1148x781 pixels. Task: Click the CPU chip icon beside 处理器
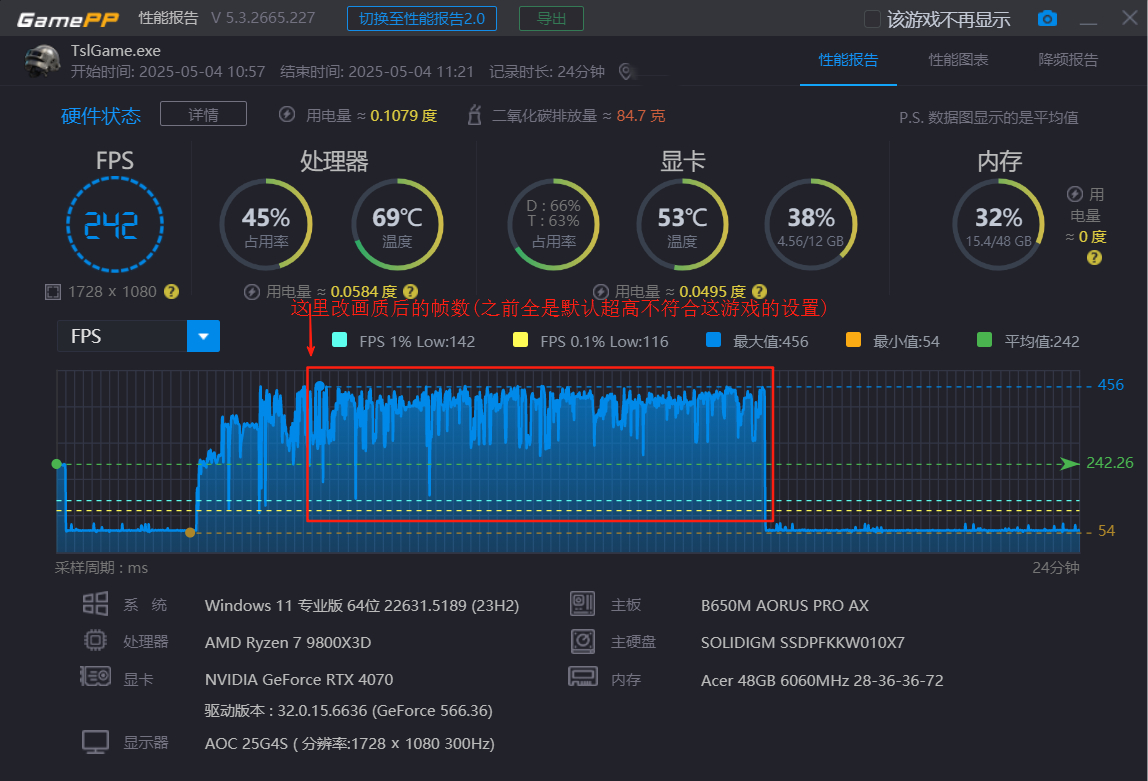tap(95, 640)
